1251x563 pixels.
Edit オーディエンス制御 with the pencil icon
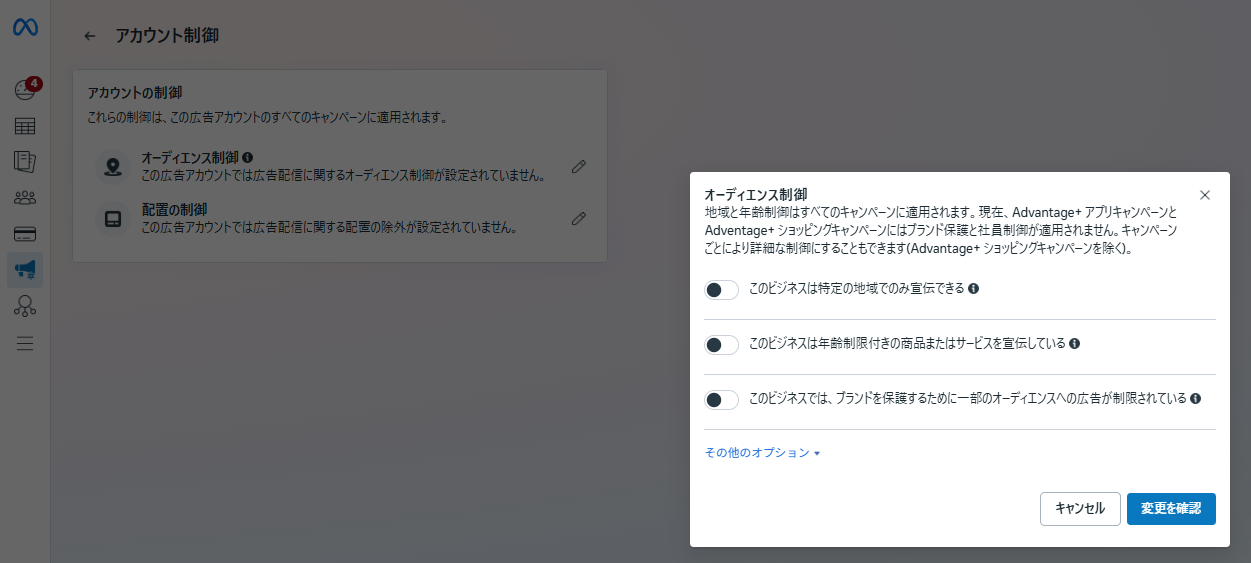click(x=578, y=167)
